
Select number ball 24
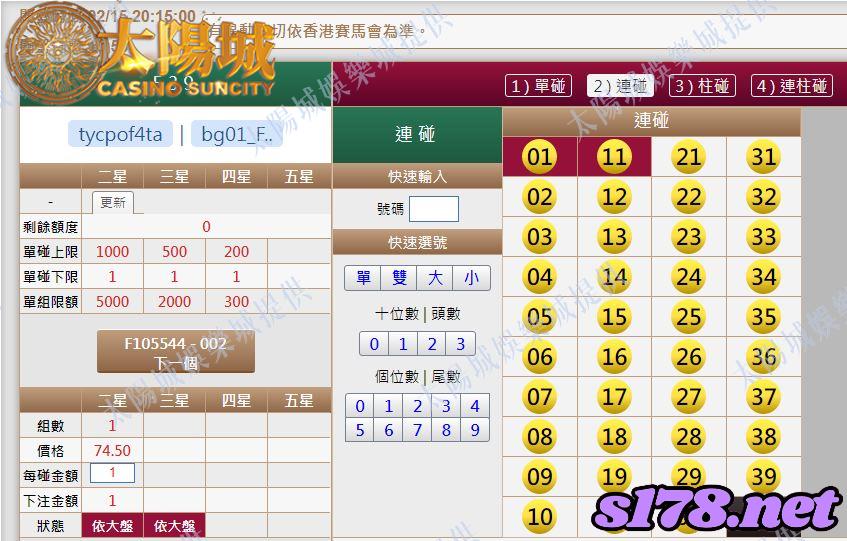(x=689, y=277)
